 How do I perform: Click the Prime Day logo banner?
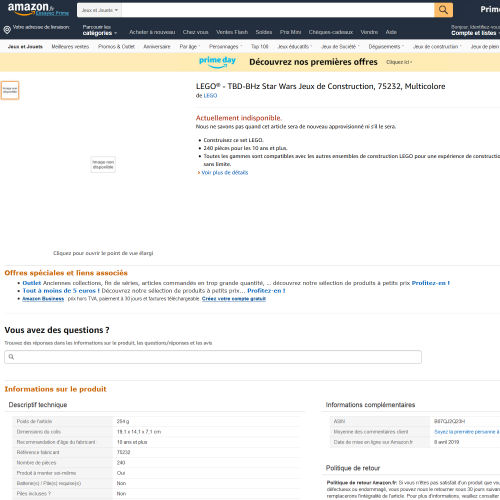click(x=217, y=62)
